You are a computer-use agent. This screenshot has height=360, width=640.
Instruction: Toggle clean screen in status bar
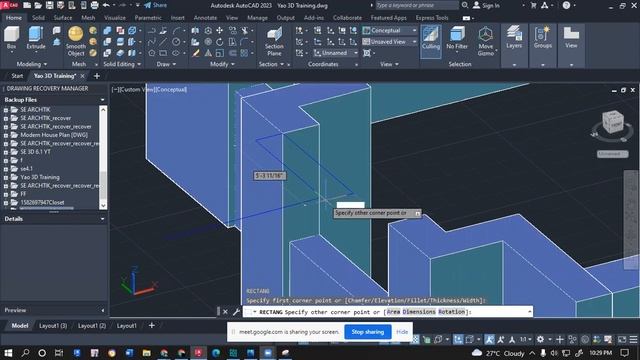click(x=622, y=339)
